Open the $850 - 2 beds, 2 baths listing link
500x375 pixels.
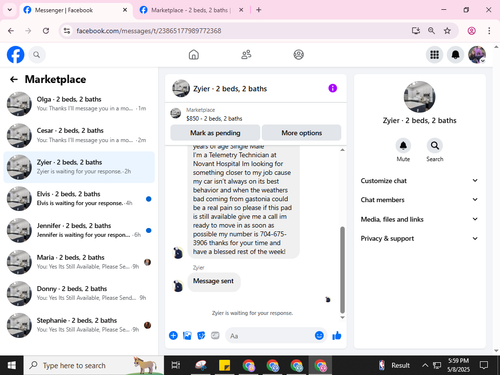pos(214,118)
